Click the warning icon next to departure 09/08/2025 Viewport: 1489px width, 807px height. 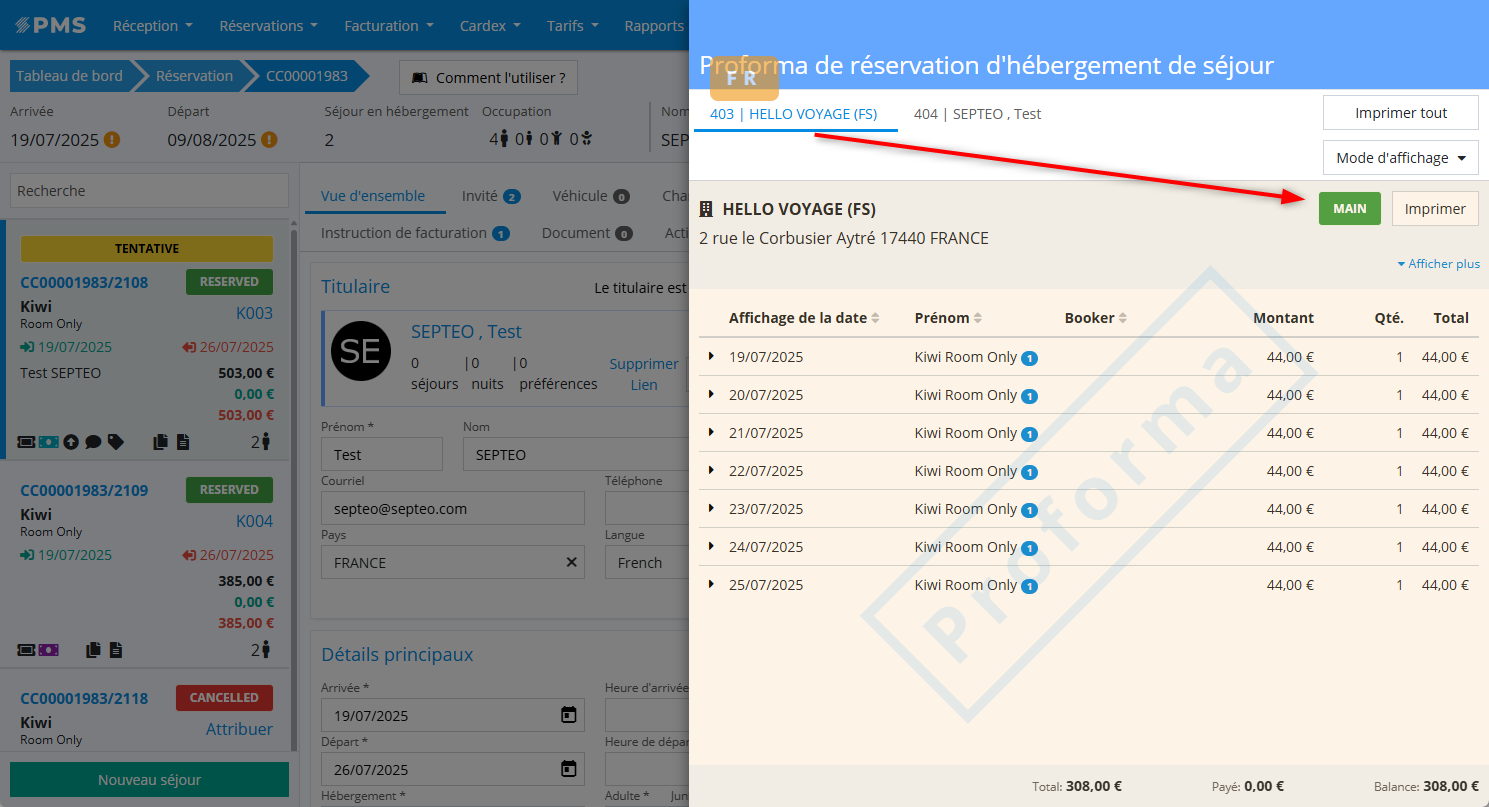269,140
